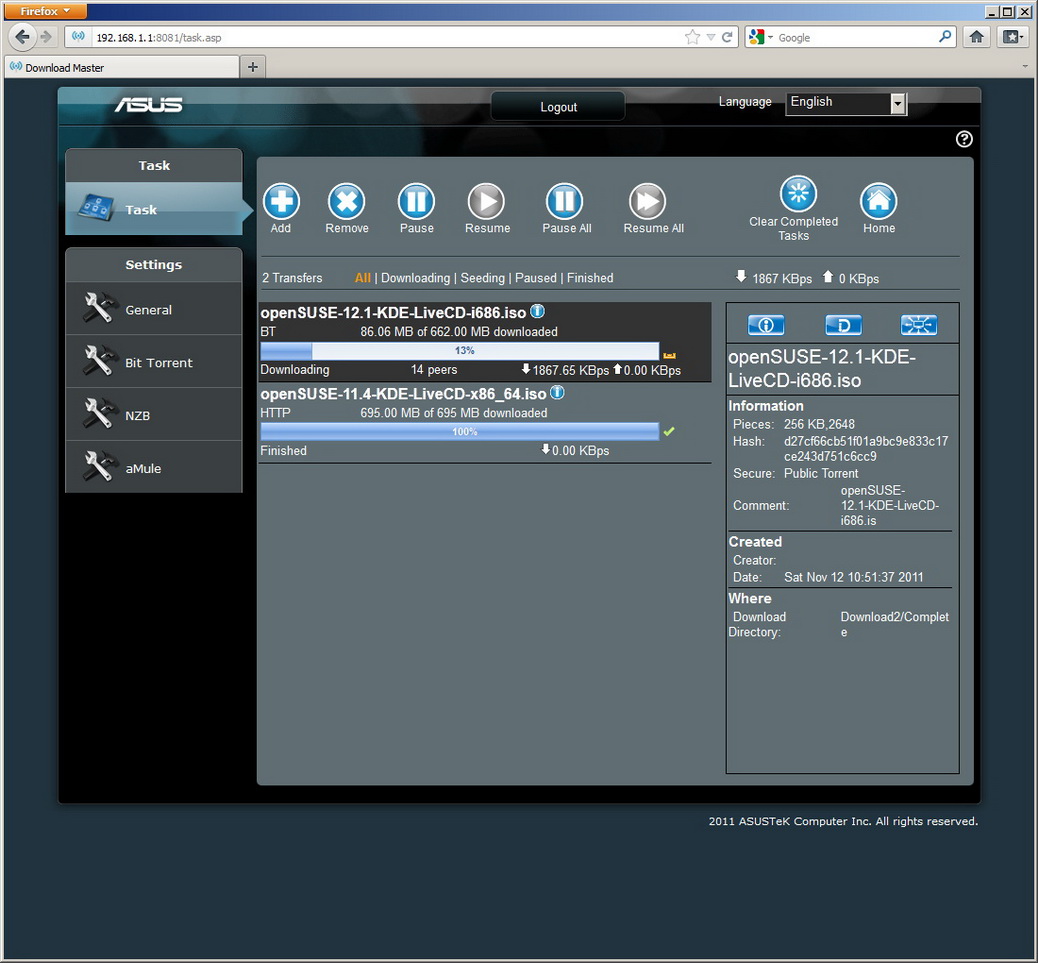1038x963 pixels.
Task: Open the help question mark icon
Action: pos(964,139)
